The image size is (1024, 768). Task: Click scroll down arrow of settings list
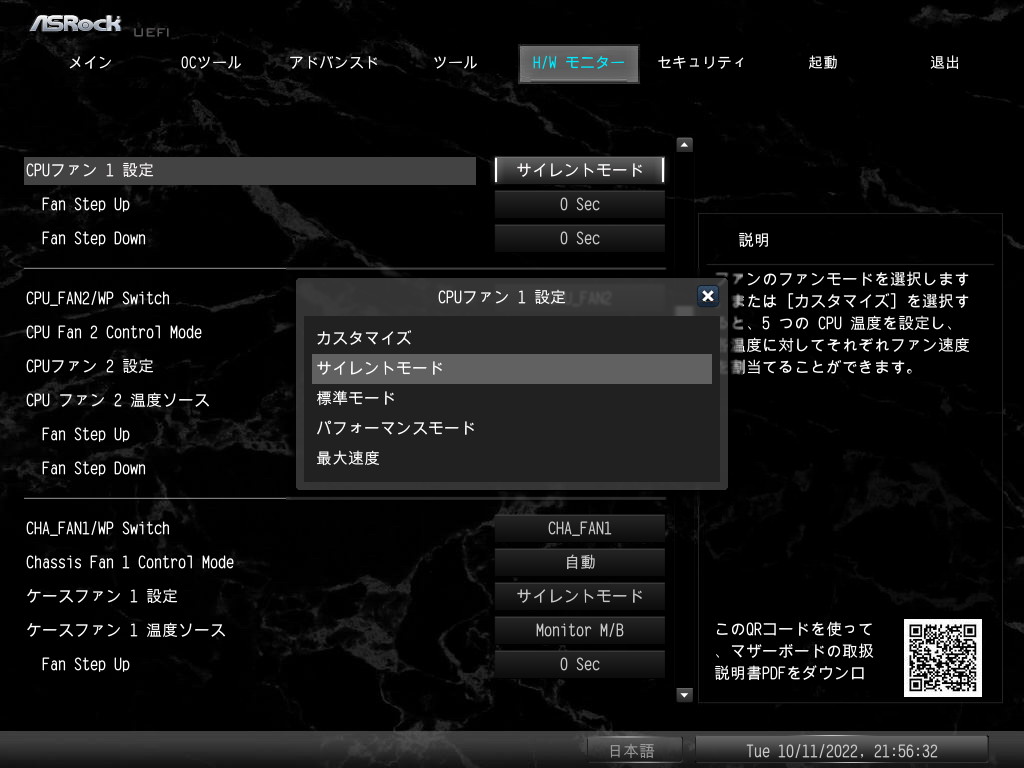[x=684, y=695]
